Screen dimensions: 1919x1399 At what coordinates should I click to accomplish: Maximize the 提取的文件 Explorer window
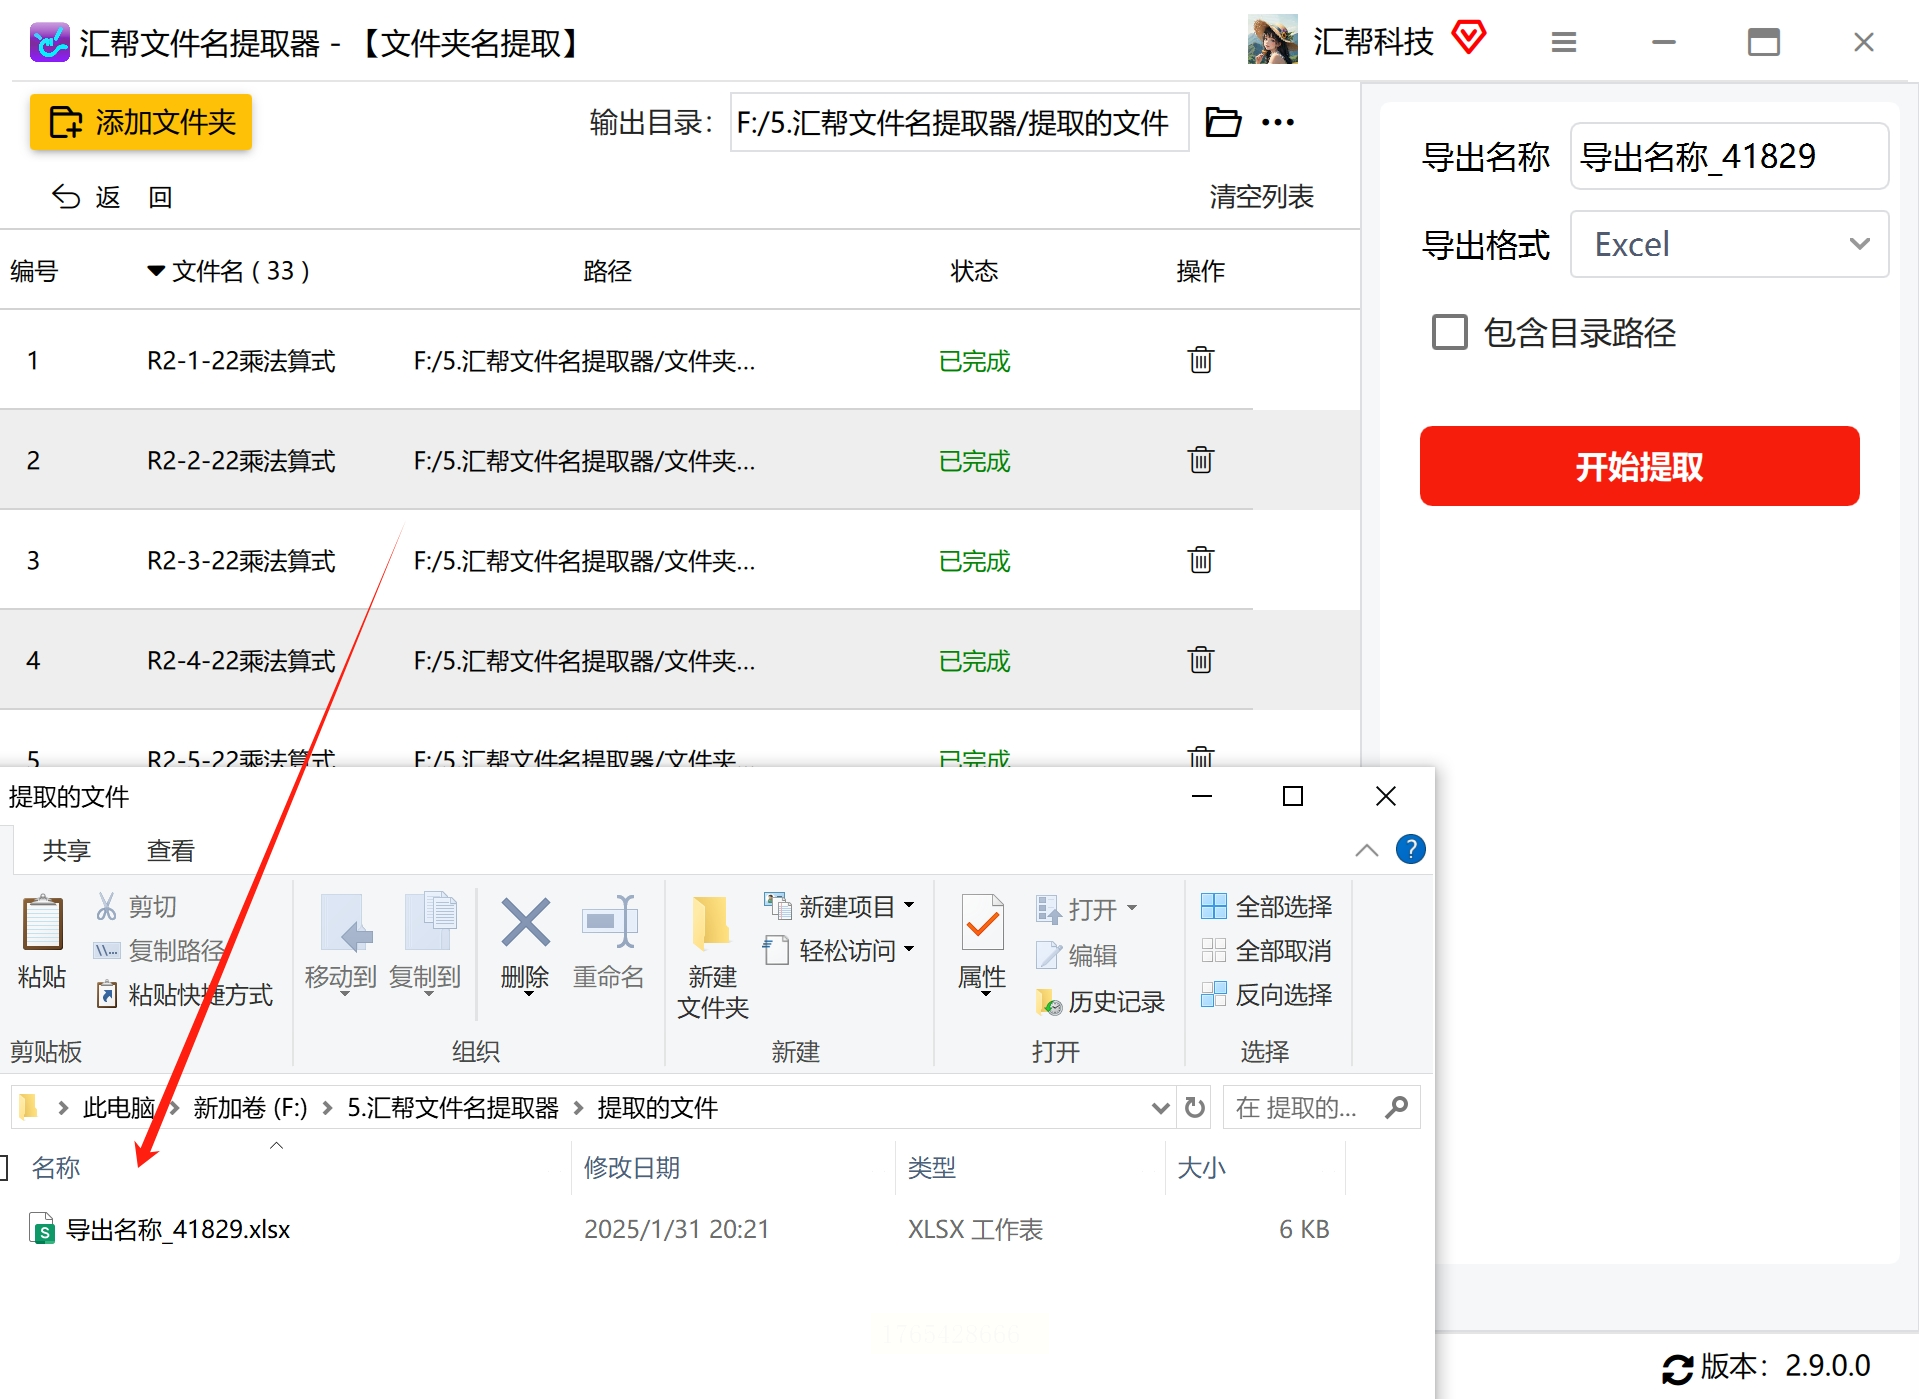tap(1293, 796)
